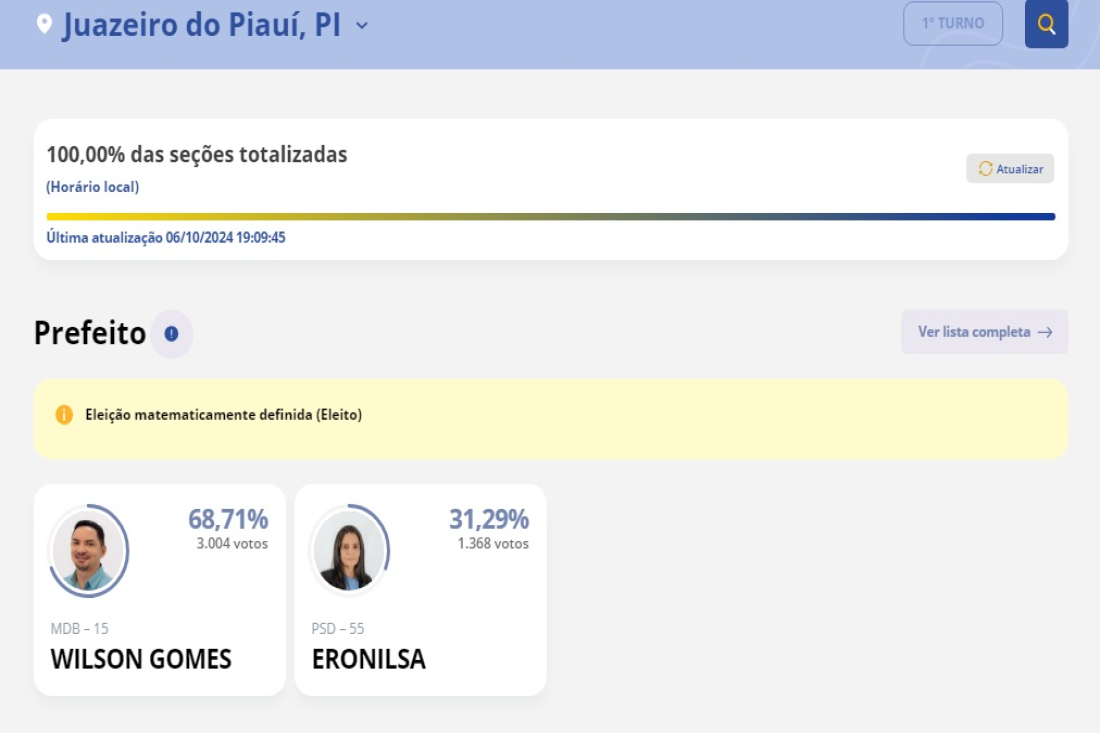Click the arrow in Ver lista completa

click(x=1045, y=332)
